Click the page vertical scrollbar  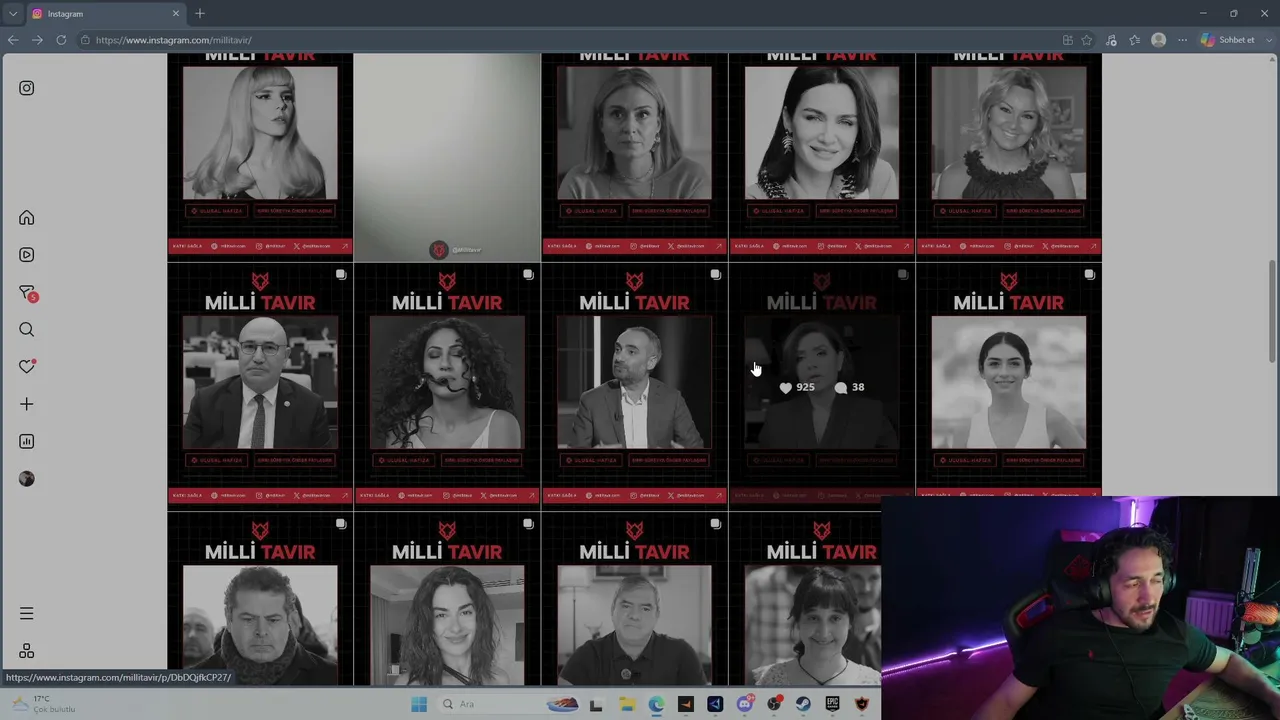pyautogui.click(x=1272, y=312)
